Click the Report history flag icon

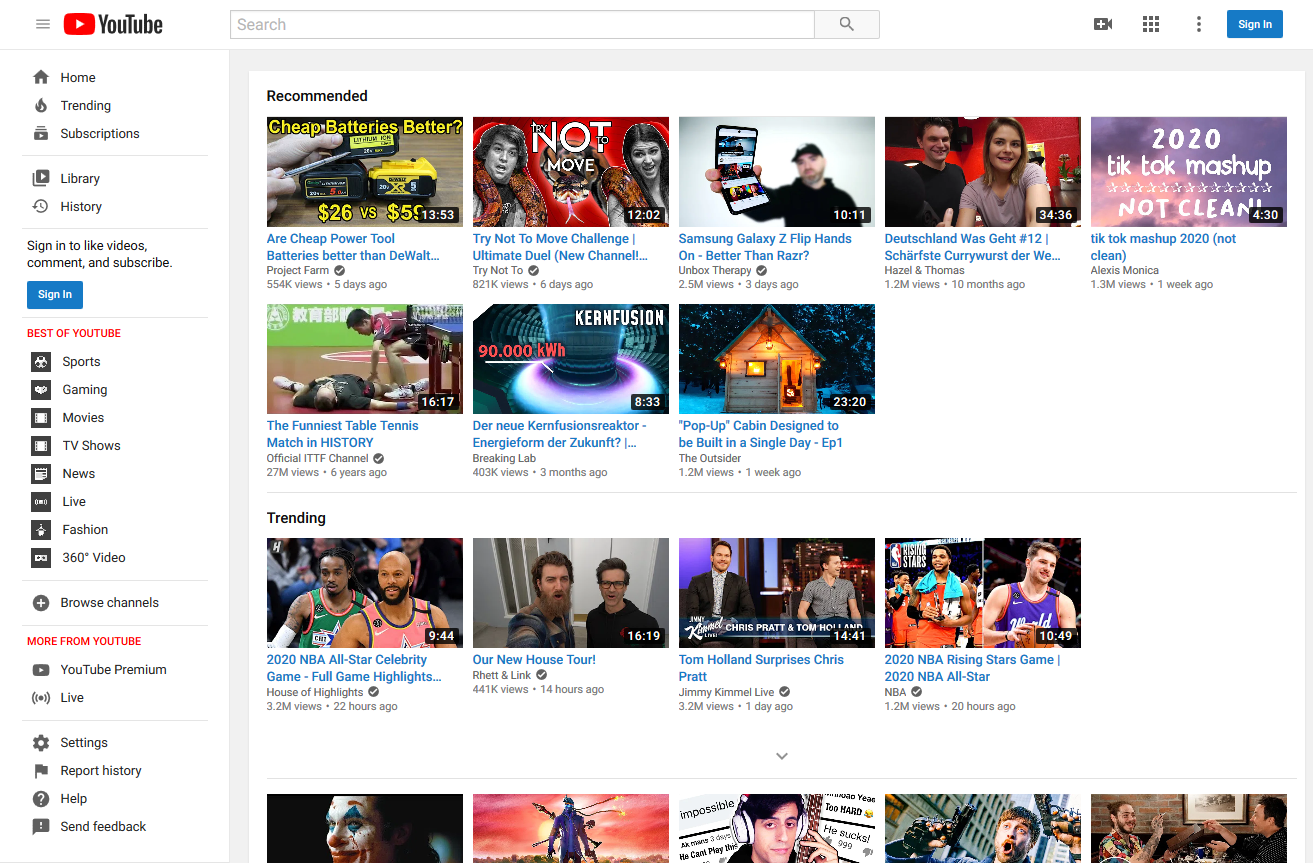tap(41, 771)
